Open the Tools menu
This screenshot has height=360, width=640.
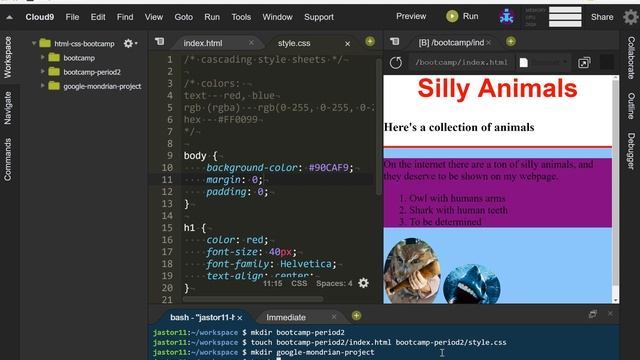click(x=241, y=17)
